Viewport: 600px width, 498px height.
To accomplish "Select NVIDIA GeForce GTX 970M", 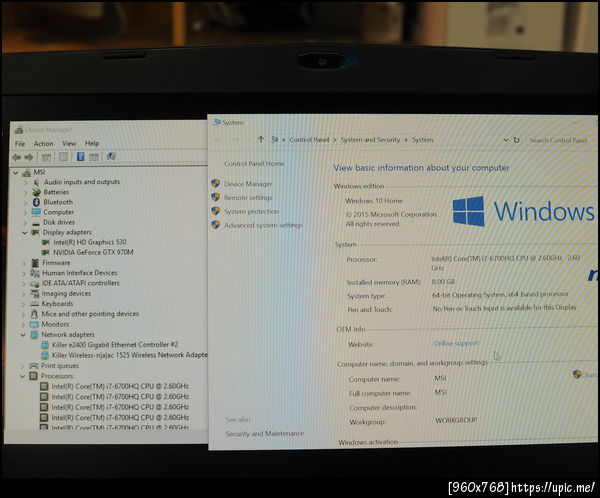I will click(93, 252).
